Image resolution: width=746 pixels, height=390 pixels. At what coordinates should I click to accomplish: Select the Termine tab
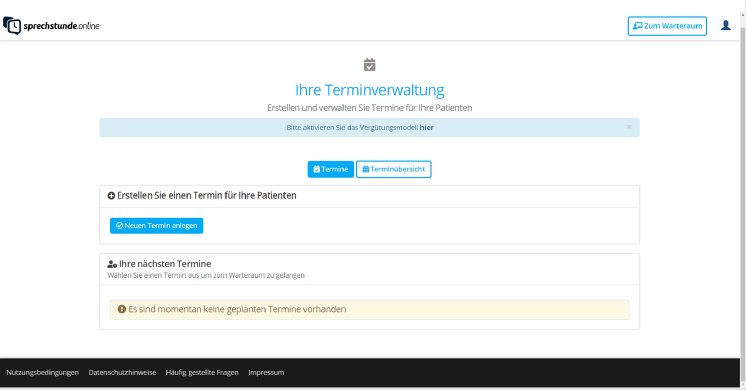point(331,169)
